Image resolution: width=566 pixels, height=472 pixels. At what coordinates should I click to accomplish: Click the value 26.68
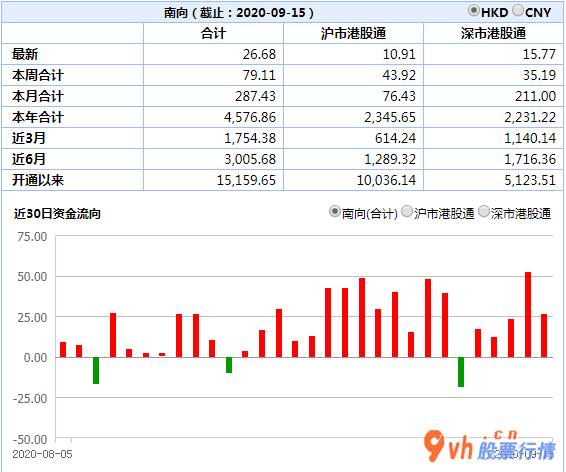click(x=259, y=54)
